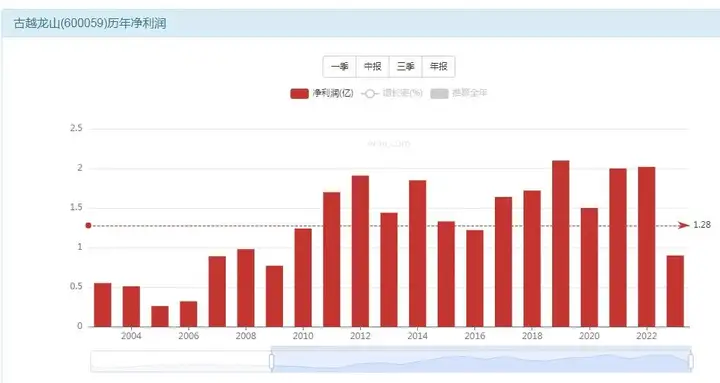This screenshot has width=720, height=383.
Task: Click the 1.28 average line label
Action: click(702, 225)
